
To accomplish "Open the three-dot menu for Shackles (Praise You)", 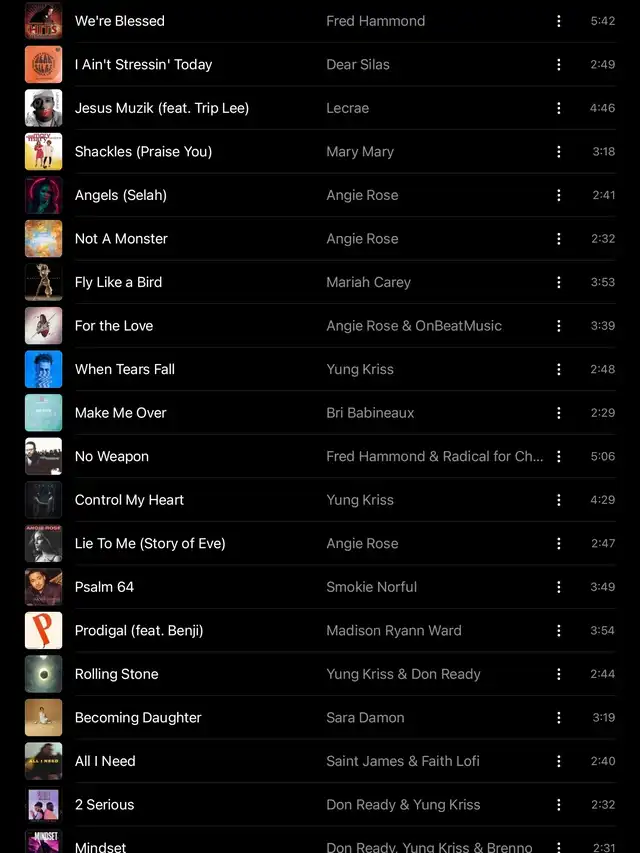I will tap(558, 152).
